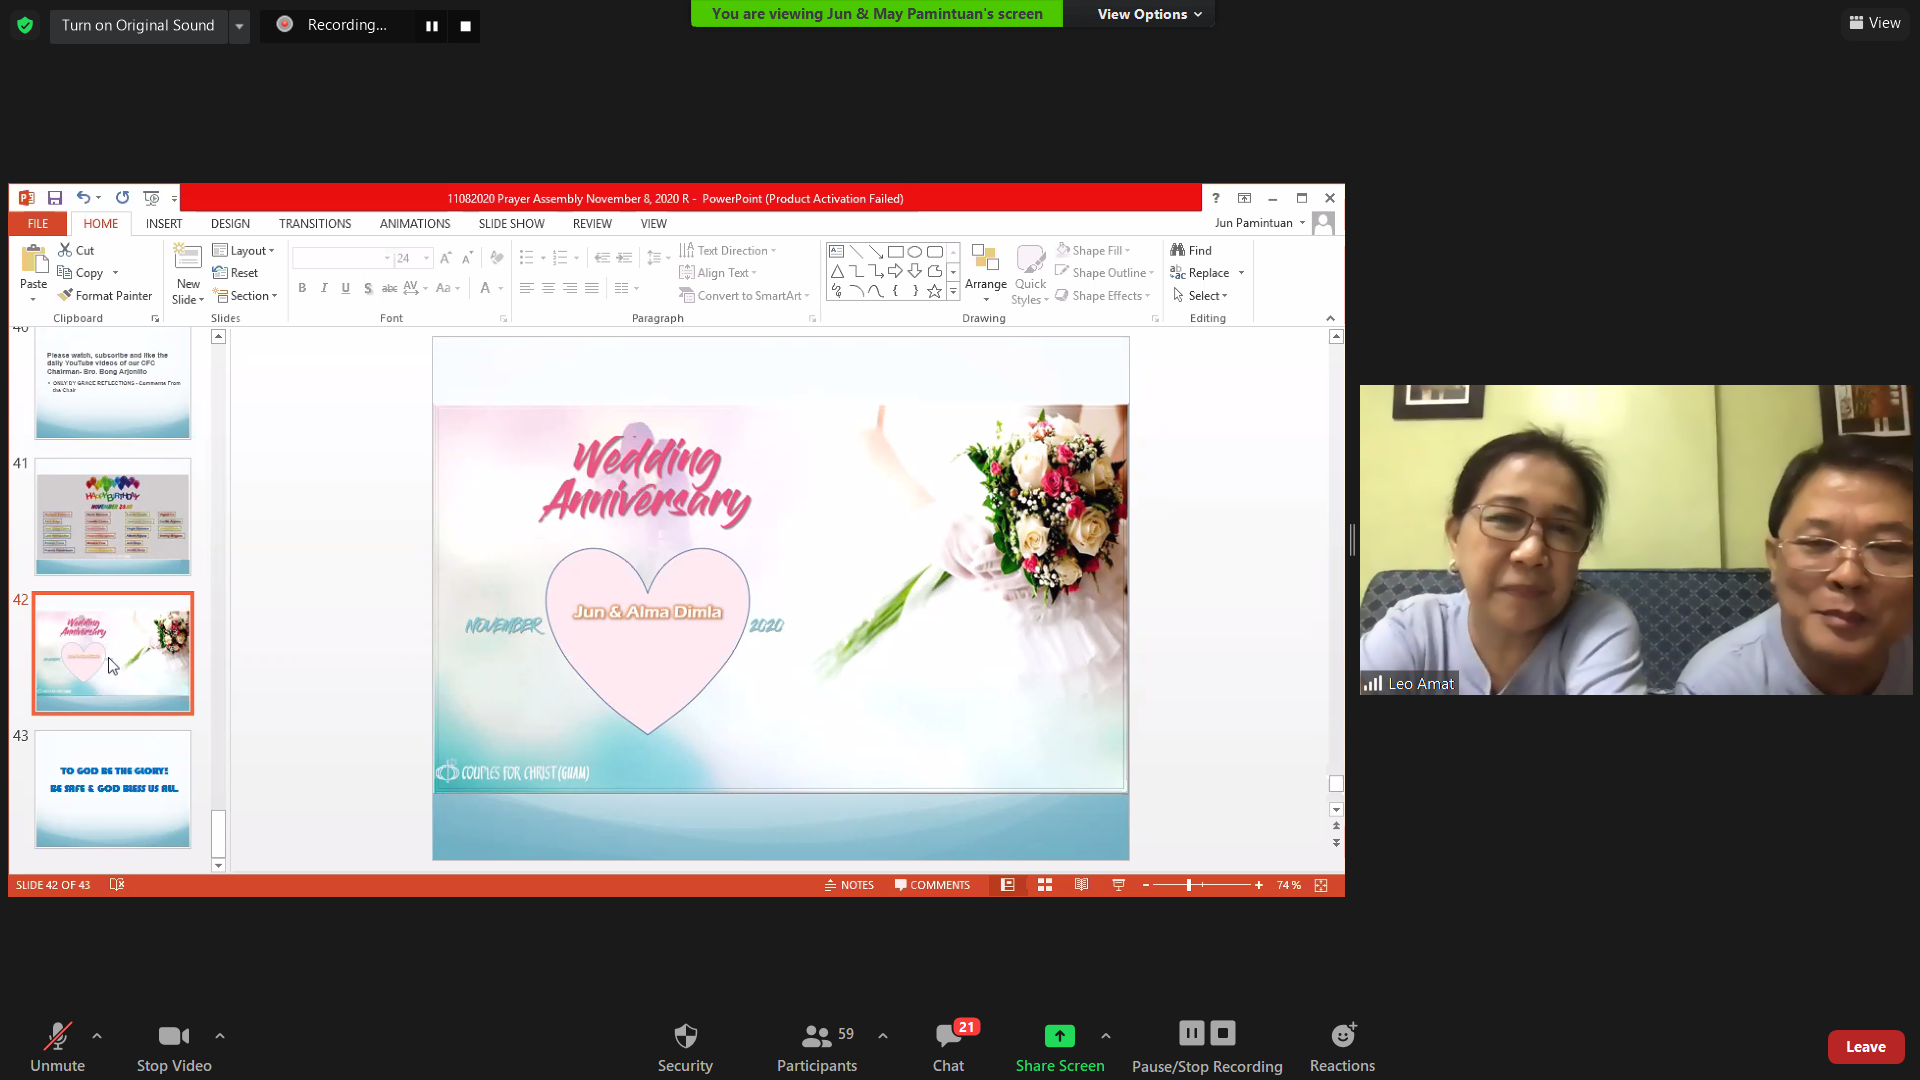Click the zoom slider handle
Screen dimensions: 1920x1080
(x=1188, y=885)
